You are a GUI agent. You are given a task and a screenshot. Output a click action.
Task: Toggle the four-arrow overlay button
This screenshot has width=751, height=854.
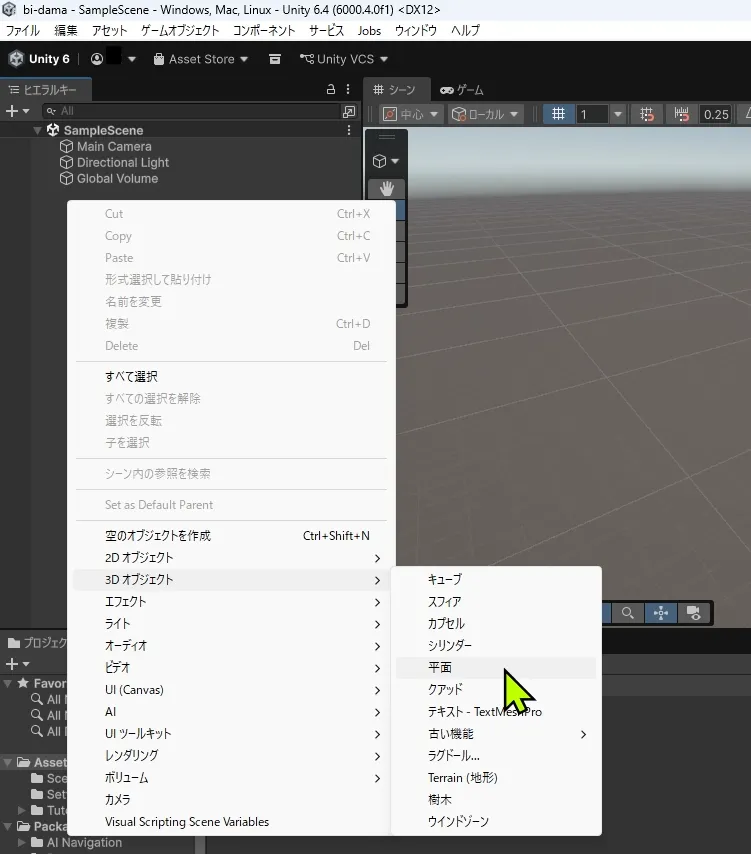pos(660,612)
